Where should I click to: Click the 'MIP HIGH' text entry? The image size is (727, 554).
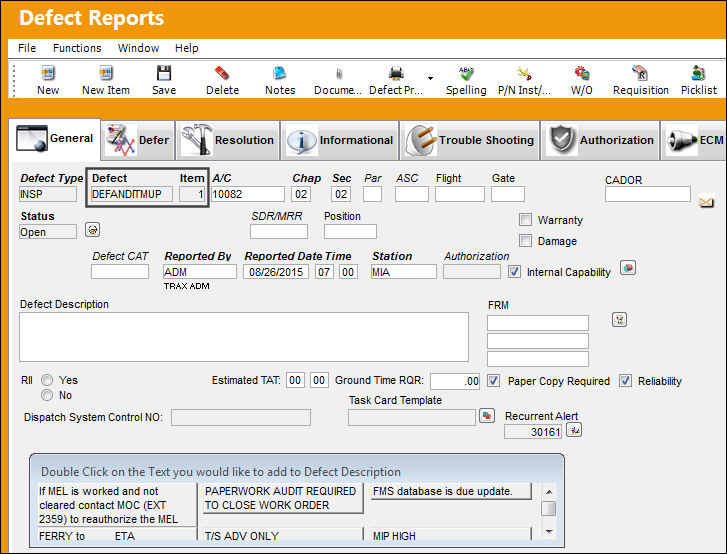pos(451,535)
